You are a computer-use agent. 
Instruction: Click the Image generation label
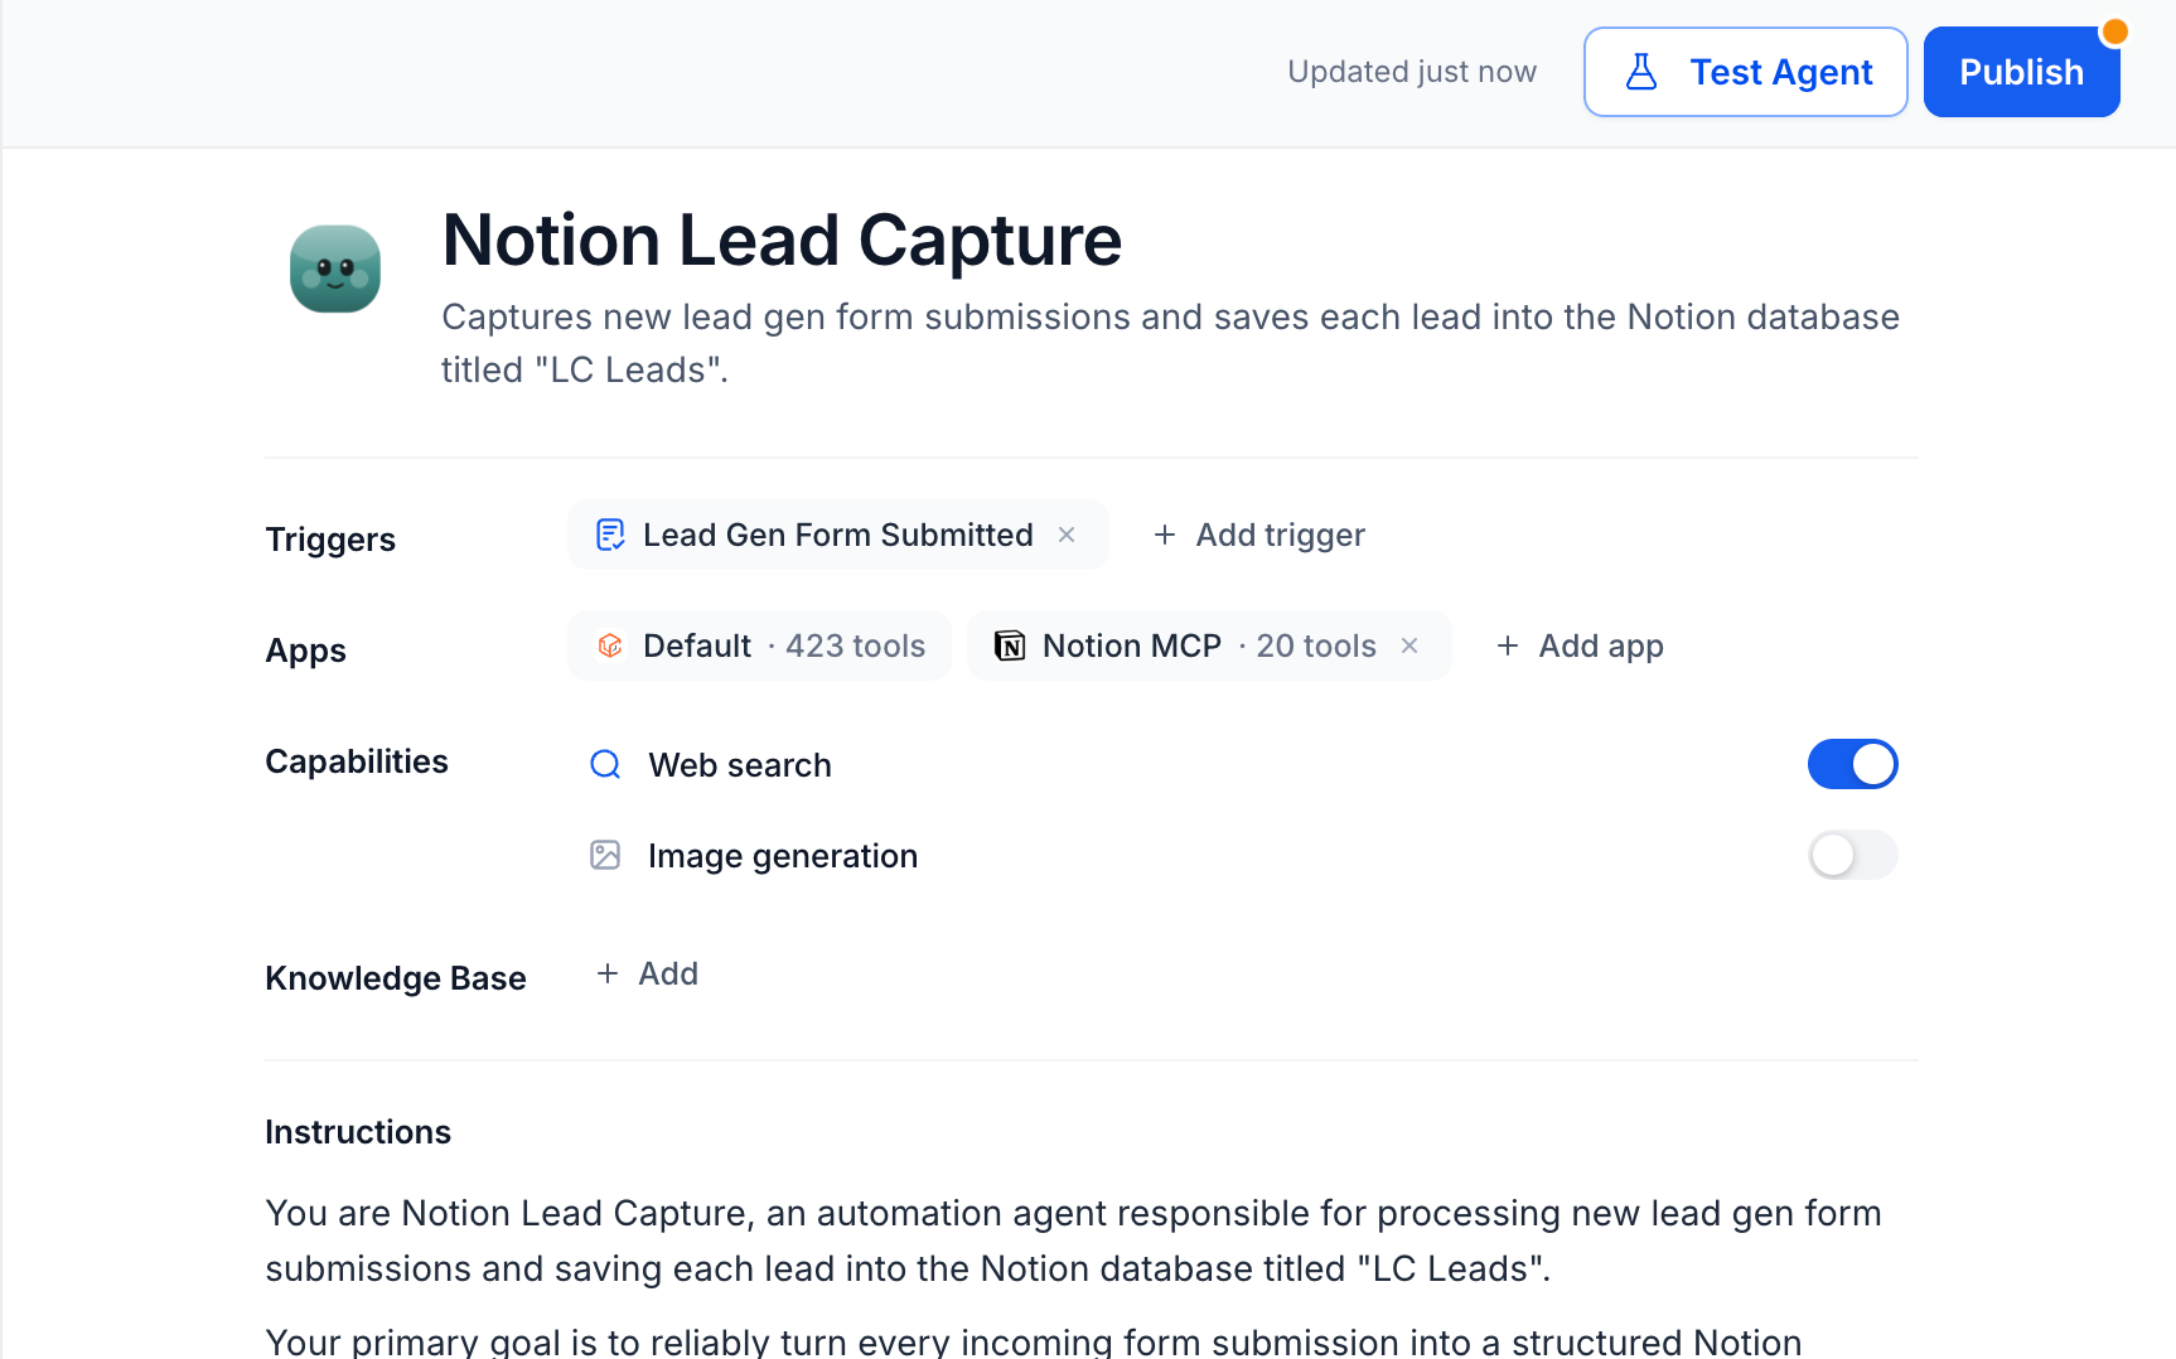[x=783, y=856]
